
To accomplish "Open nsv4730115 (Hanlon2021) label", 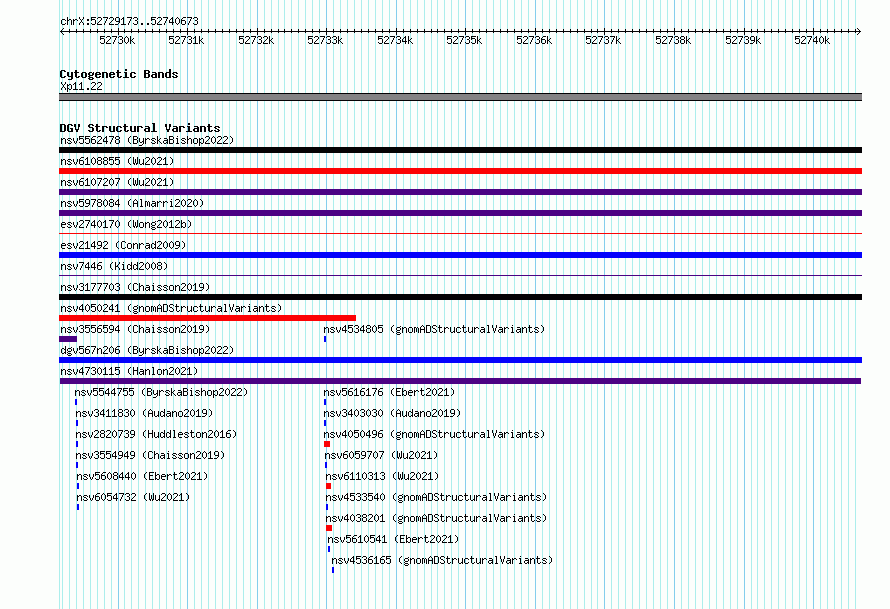I will click(x=129, y=371).
